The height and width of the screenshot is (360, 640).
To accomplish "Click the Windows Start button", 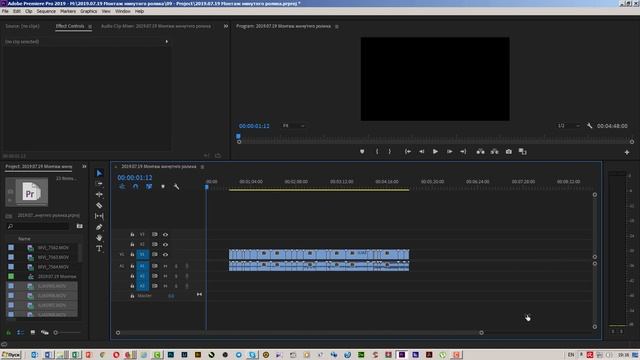I will (x=11, y=355).
